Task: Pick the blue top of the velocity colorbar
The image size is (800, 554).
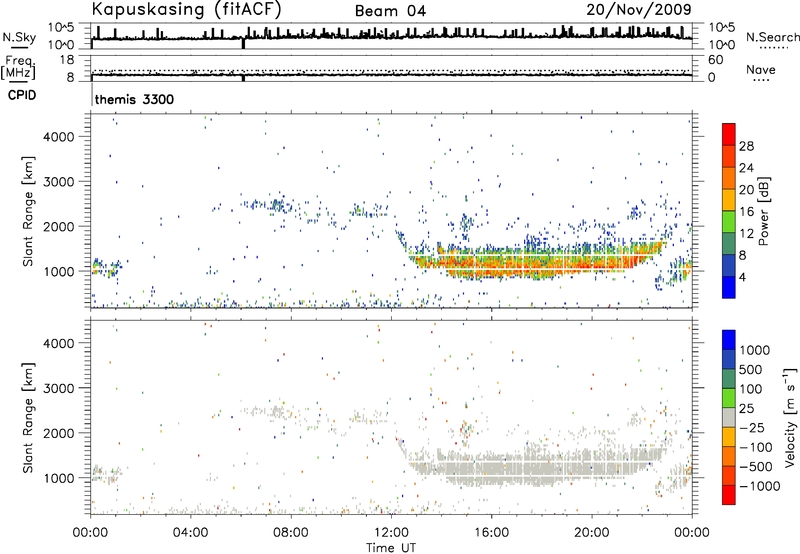Action: pyautogui.click(x=729, y=340)
